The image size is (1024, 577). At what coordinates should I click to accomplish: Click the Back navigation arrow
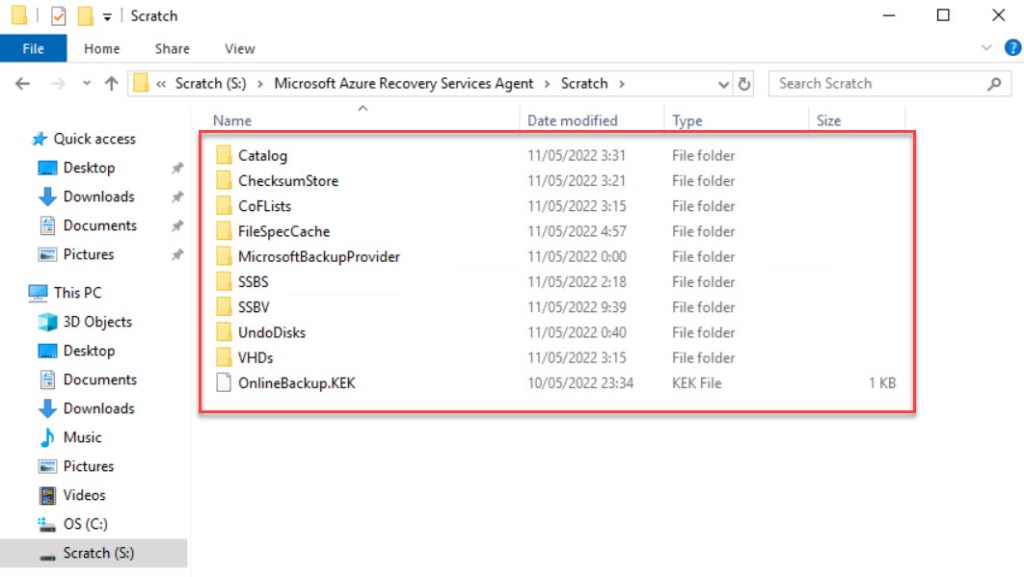click(22, 84)
